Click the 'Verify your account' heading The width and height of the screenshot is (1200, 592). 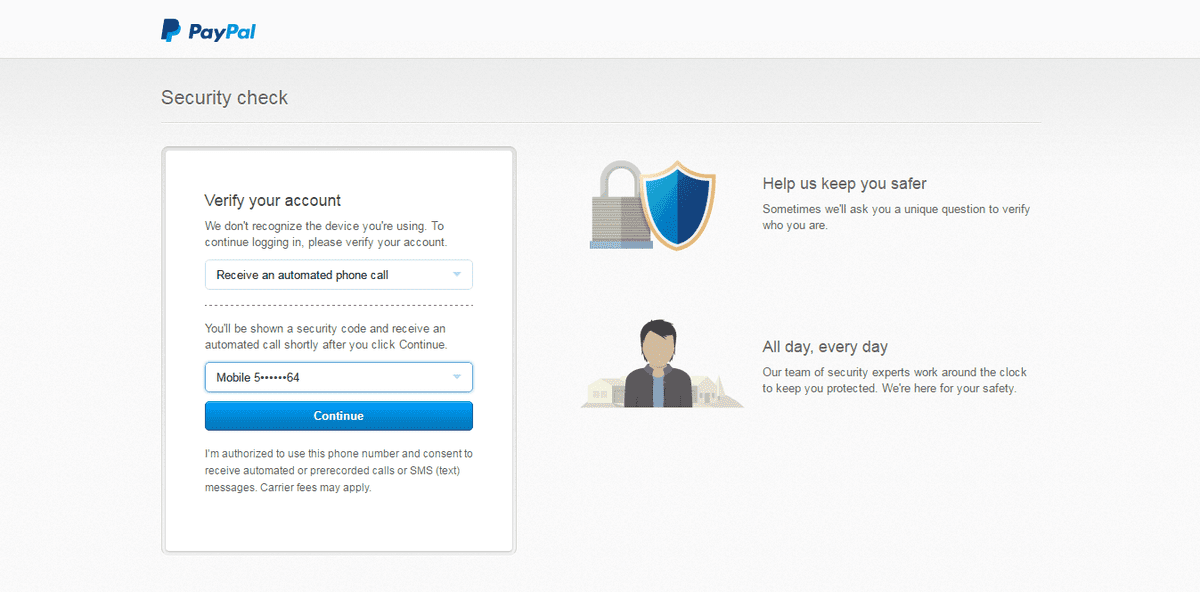[x=273, y=200]
